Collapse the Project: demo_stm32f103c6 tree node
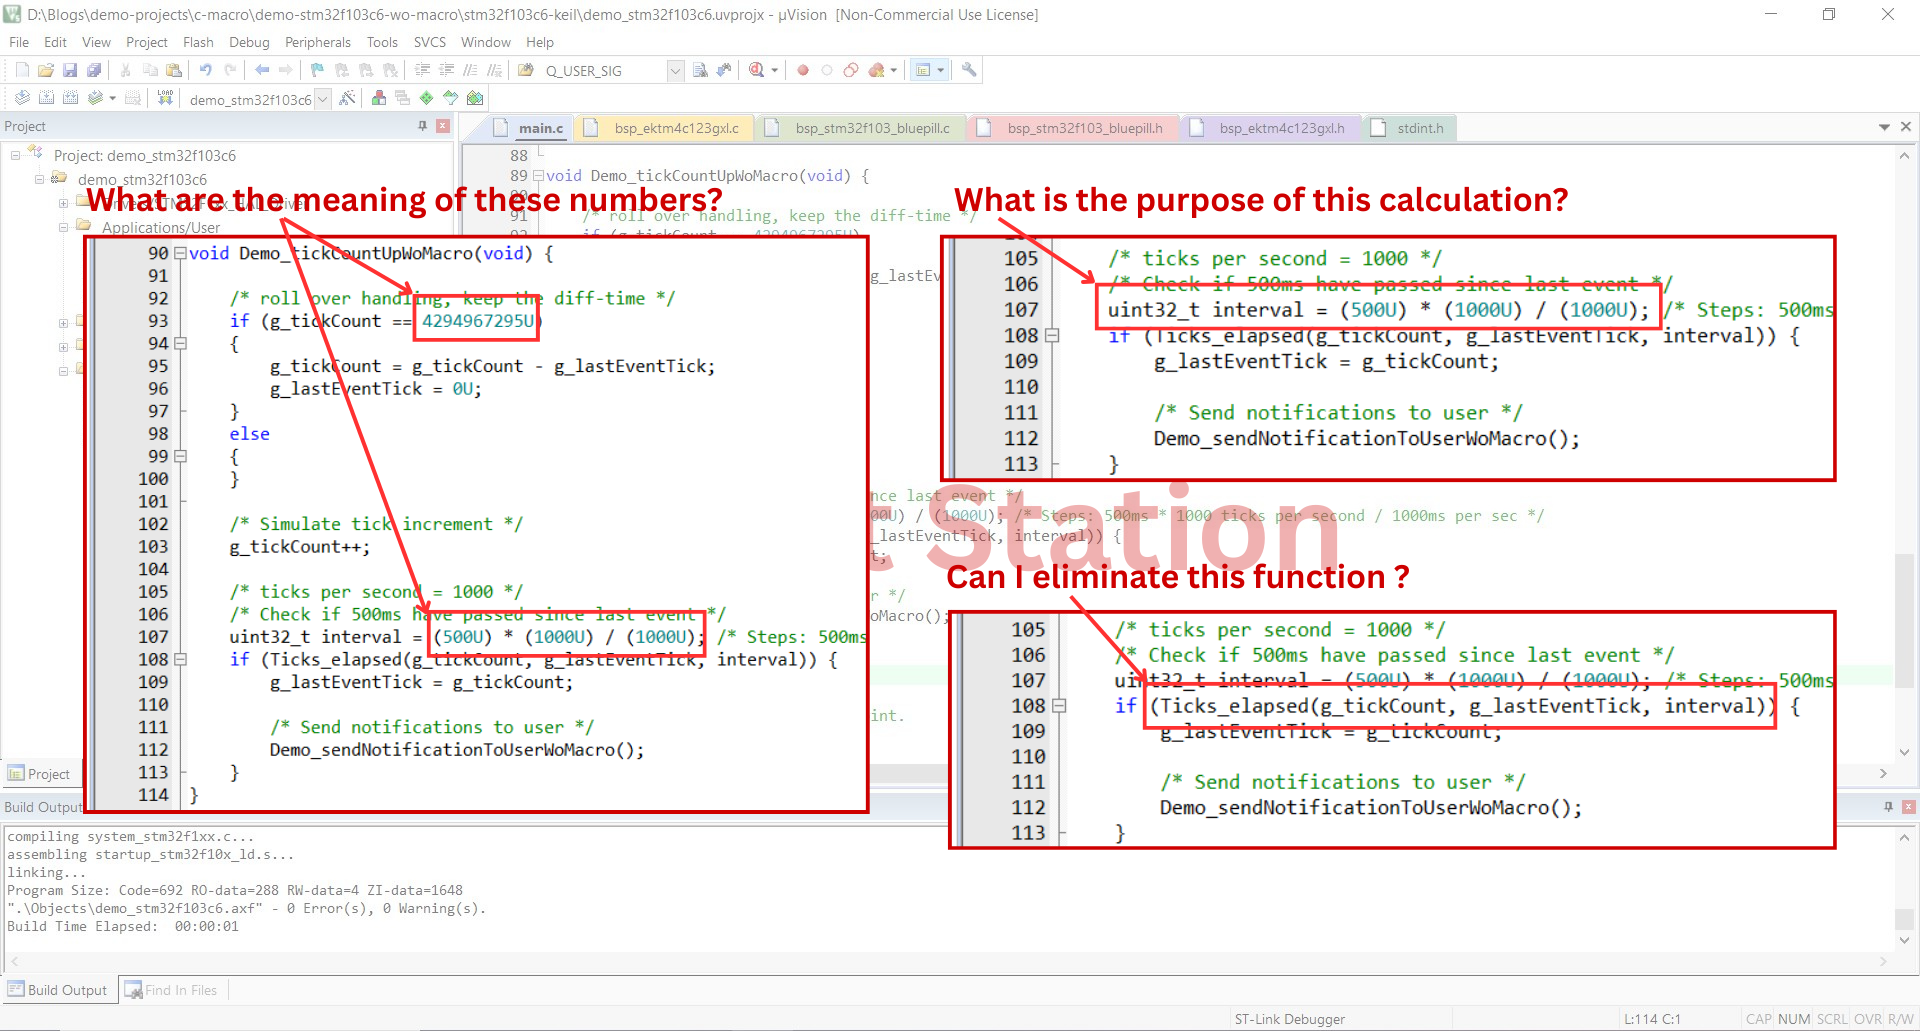Screen dimensions: 1920x1031 click(x=15, y=155)
